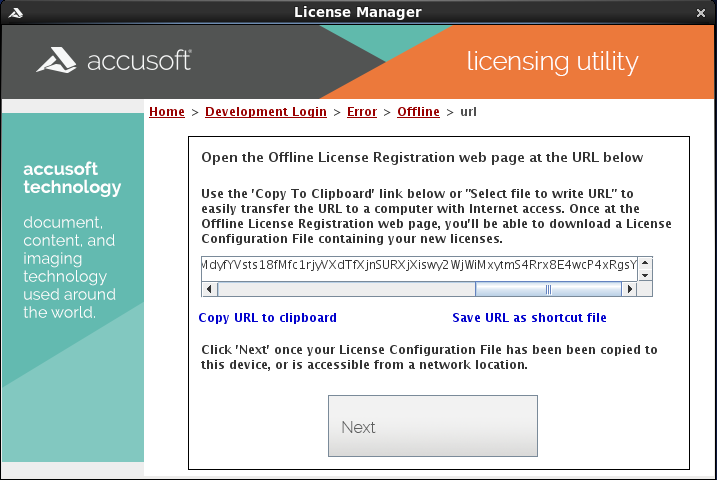This screenshot has height=480, width=717.
Task: Open the window menu icon in title bar
Action: pos(14,12)
